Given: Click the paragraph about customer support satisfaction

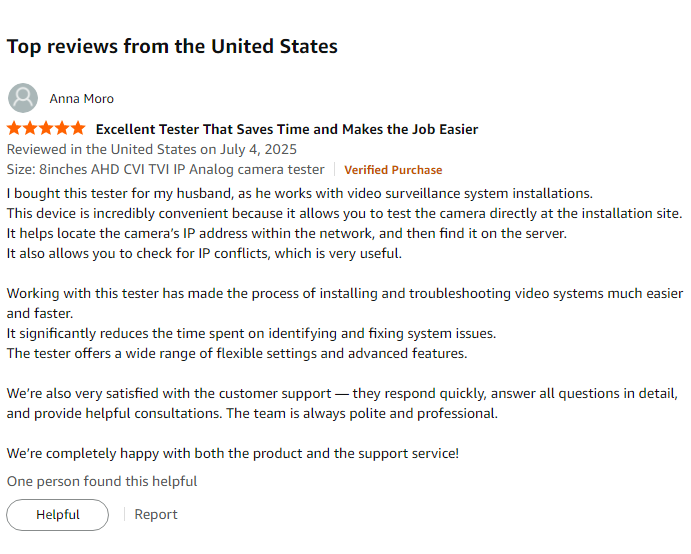Looking at the screenshot, I should [342, 403].
